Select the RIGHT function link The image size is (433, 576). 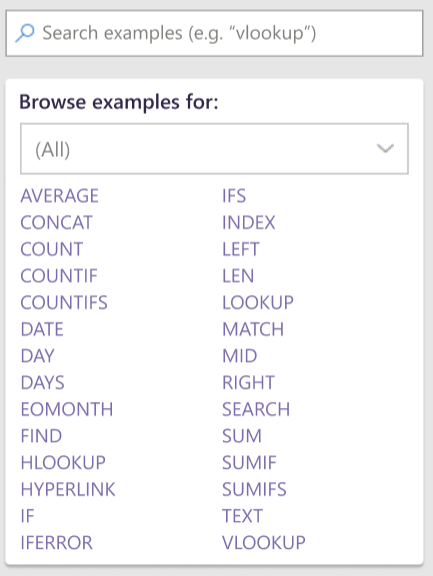(x=249, y=382)
